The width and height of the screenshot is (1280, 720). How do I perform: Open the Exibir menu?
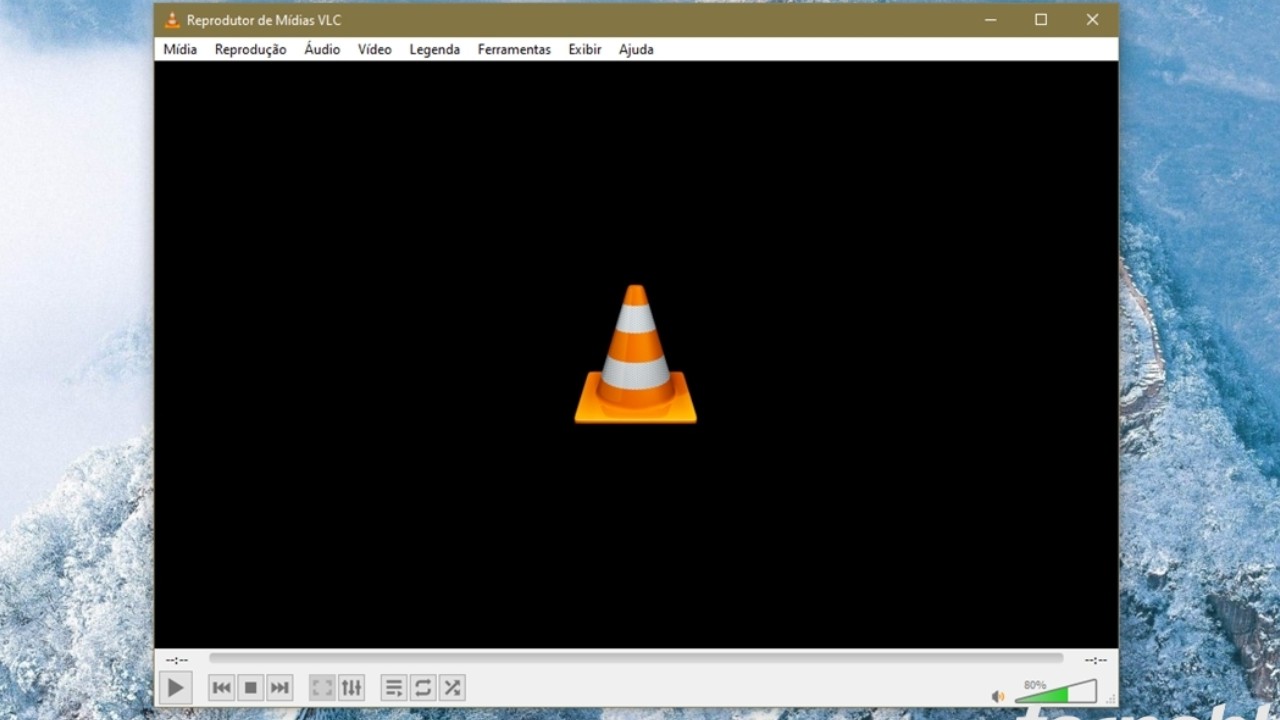coord(585,49)
